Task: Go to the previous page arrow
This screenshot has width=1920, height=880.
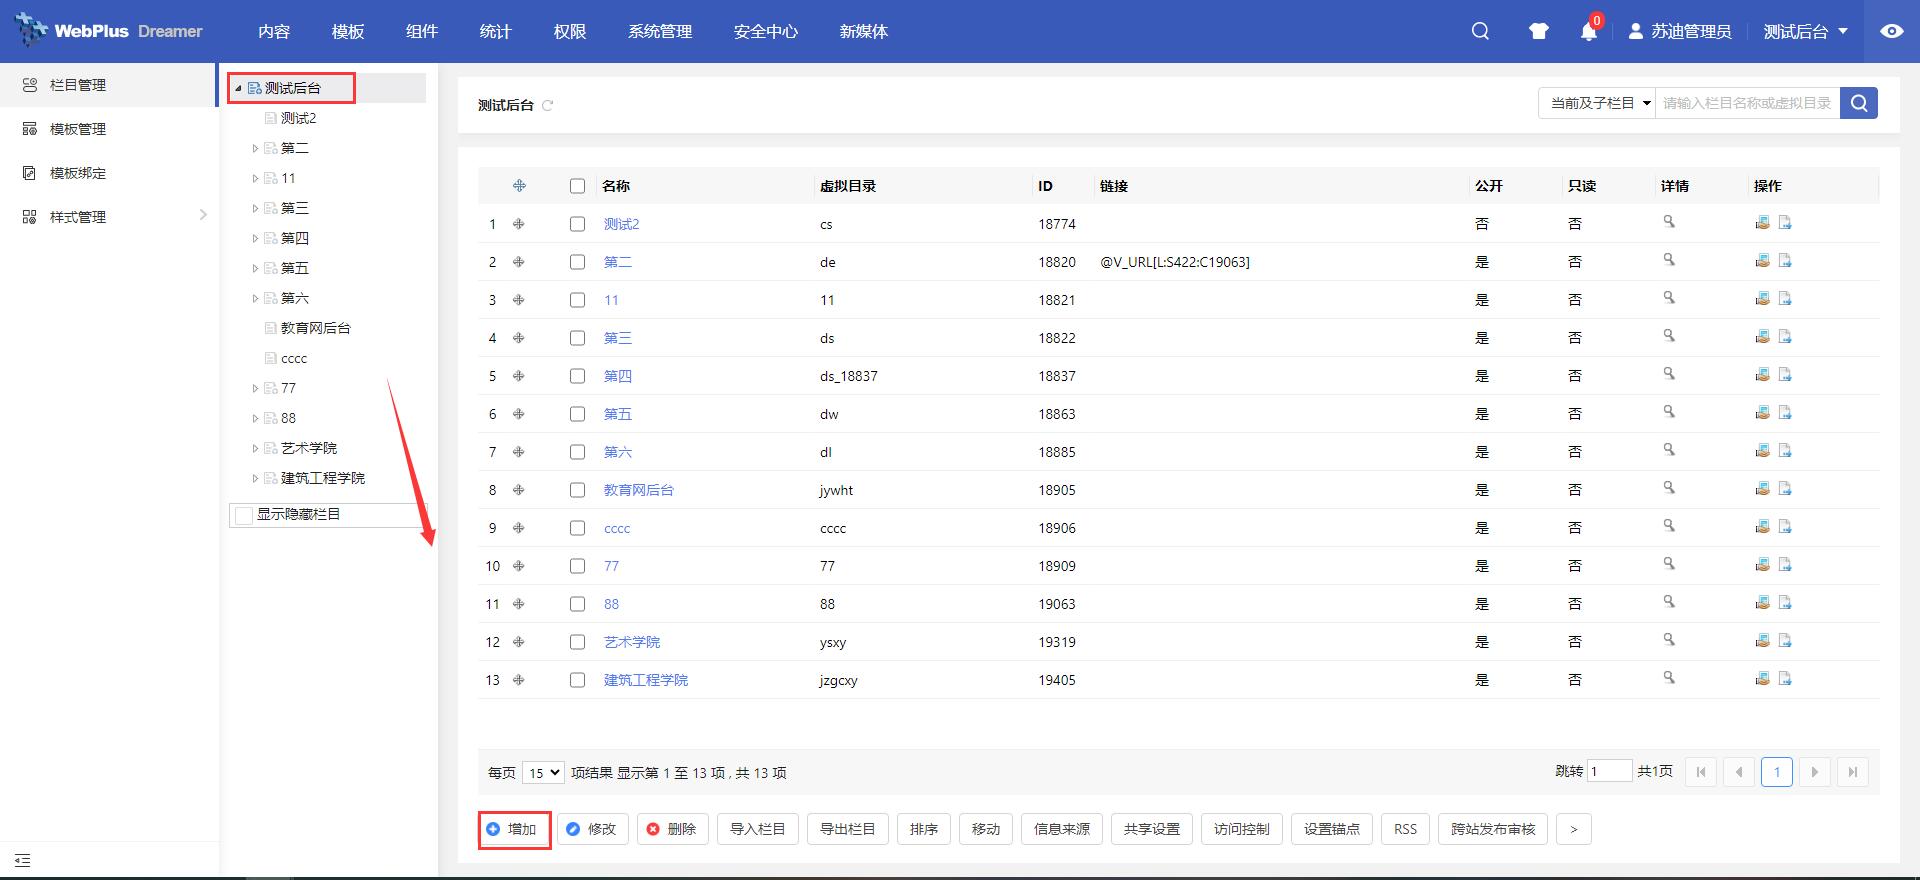Action: (1739, 772)
